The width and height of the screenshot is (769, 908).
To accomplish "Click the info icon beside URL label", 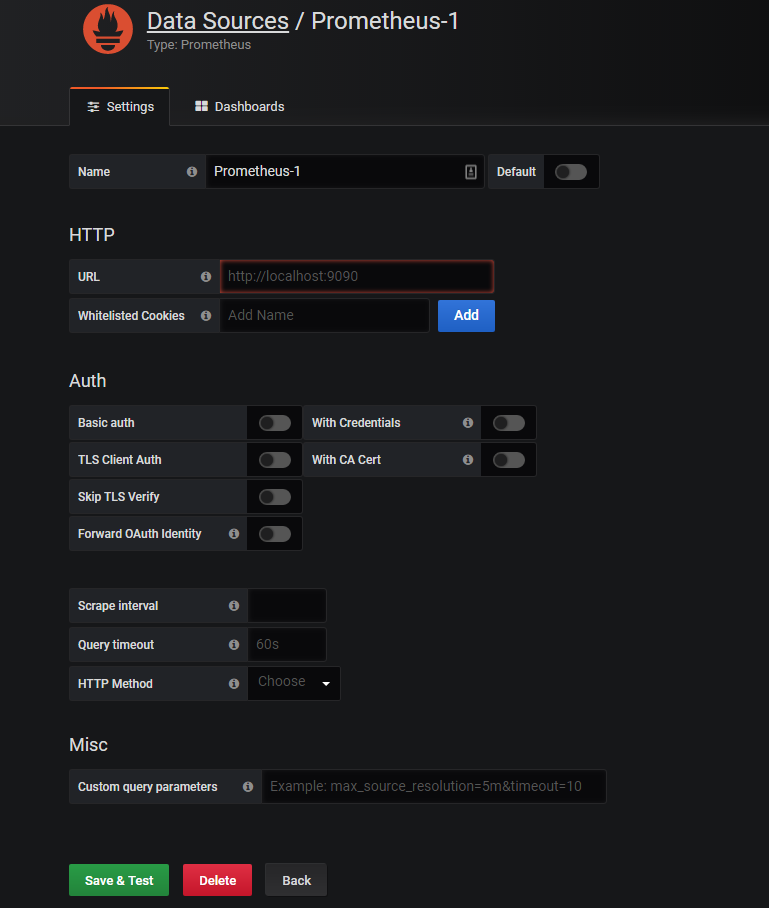I will point(206,277).
